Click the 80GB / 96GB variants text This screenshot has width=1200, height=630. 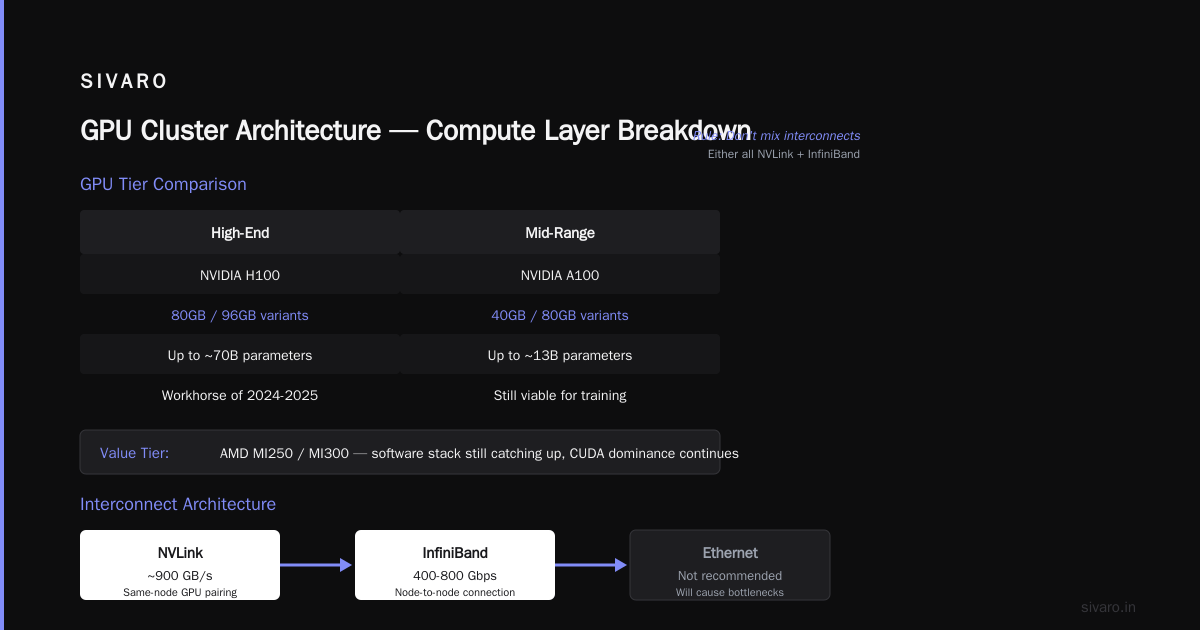click(x=240, y=315)
